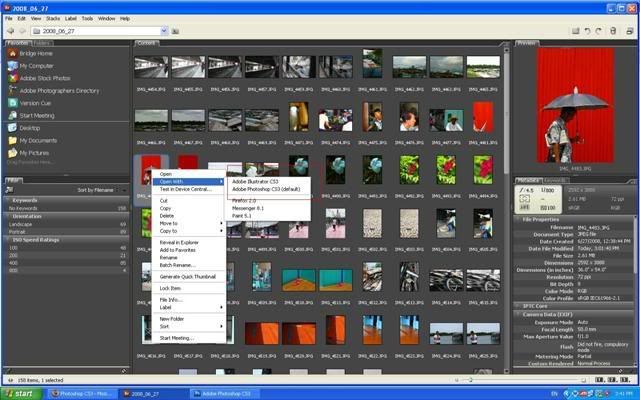This screenshot has width=640, height=400.
Task: Collapse the ISO Speed Ratings section
Action: 7,240
